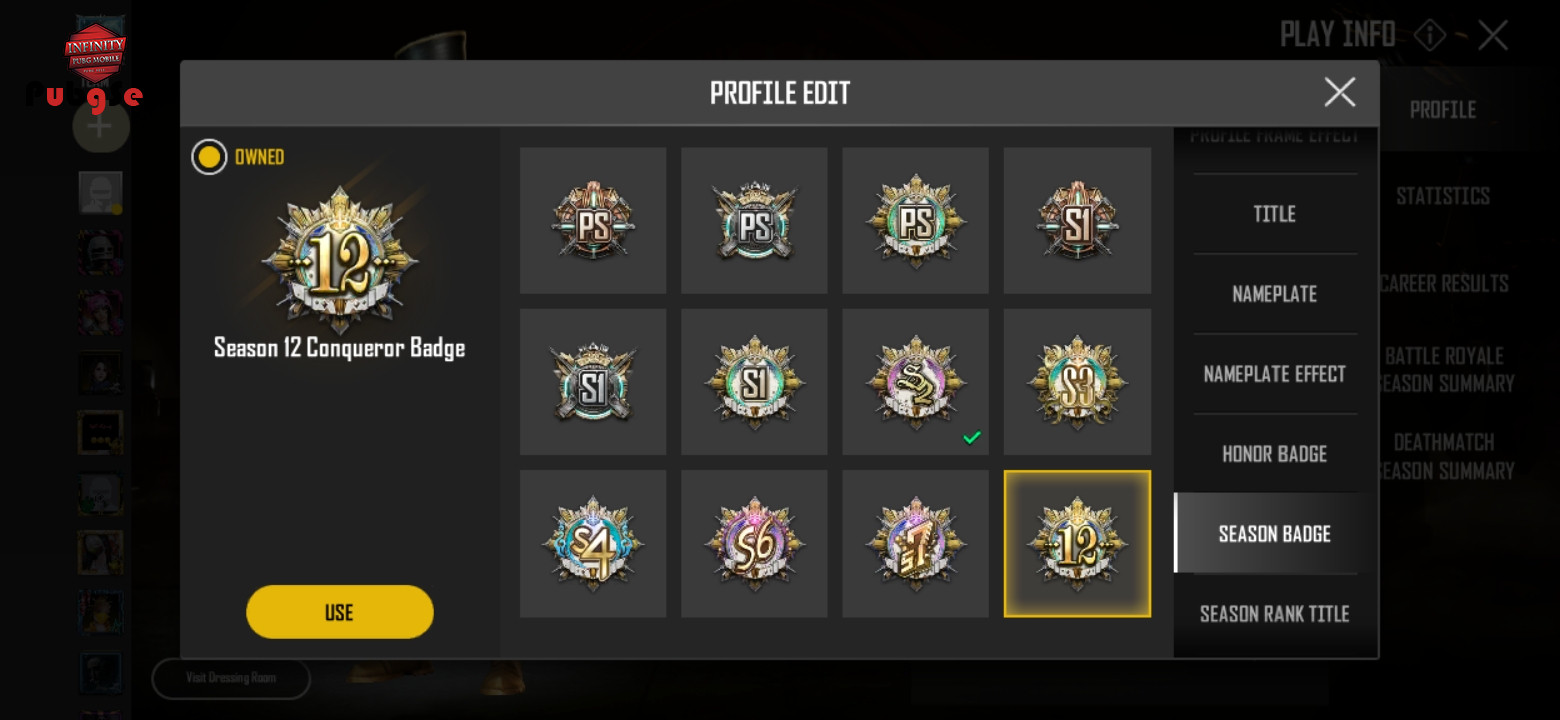Click the yellow USE button
The width and height of the screenshot is (1560, 720).
[x=340, y=612]
